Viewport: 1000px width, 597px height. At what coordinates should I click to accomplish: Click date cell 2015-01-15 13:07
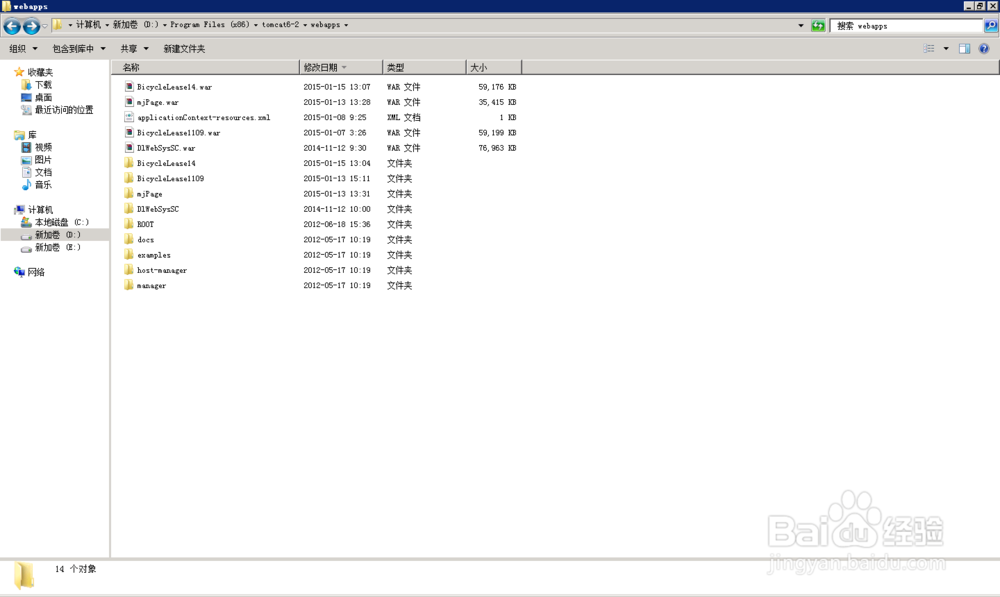click(x=337, y=87)
